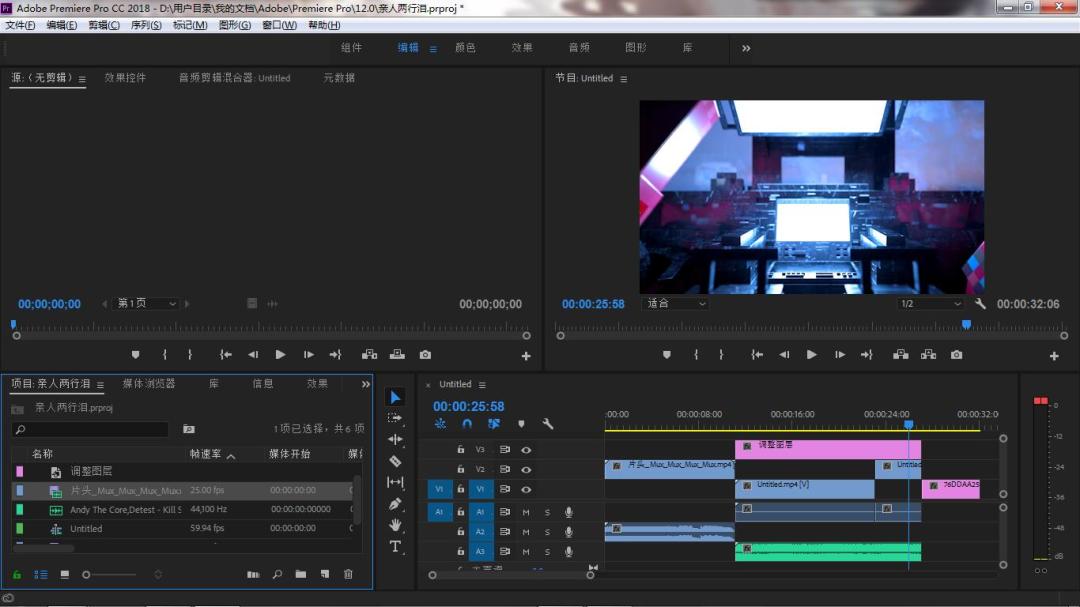Expand hidden workspaces with double chevron
The image size is (1080, 607).
pos(746,48)
